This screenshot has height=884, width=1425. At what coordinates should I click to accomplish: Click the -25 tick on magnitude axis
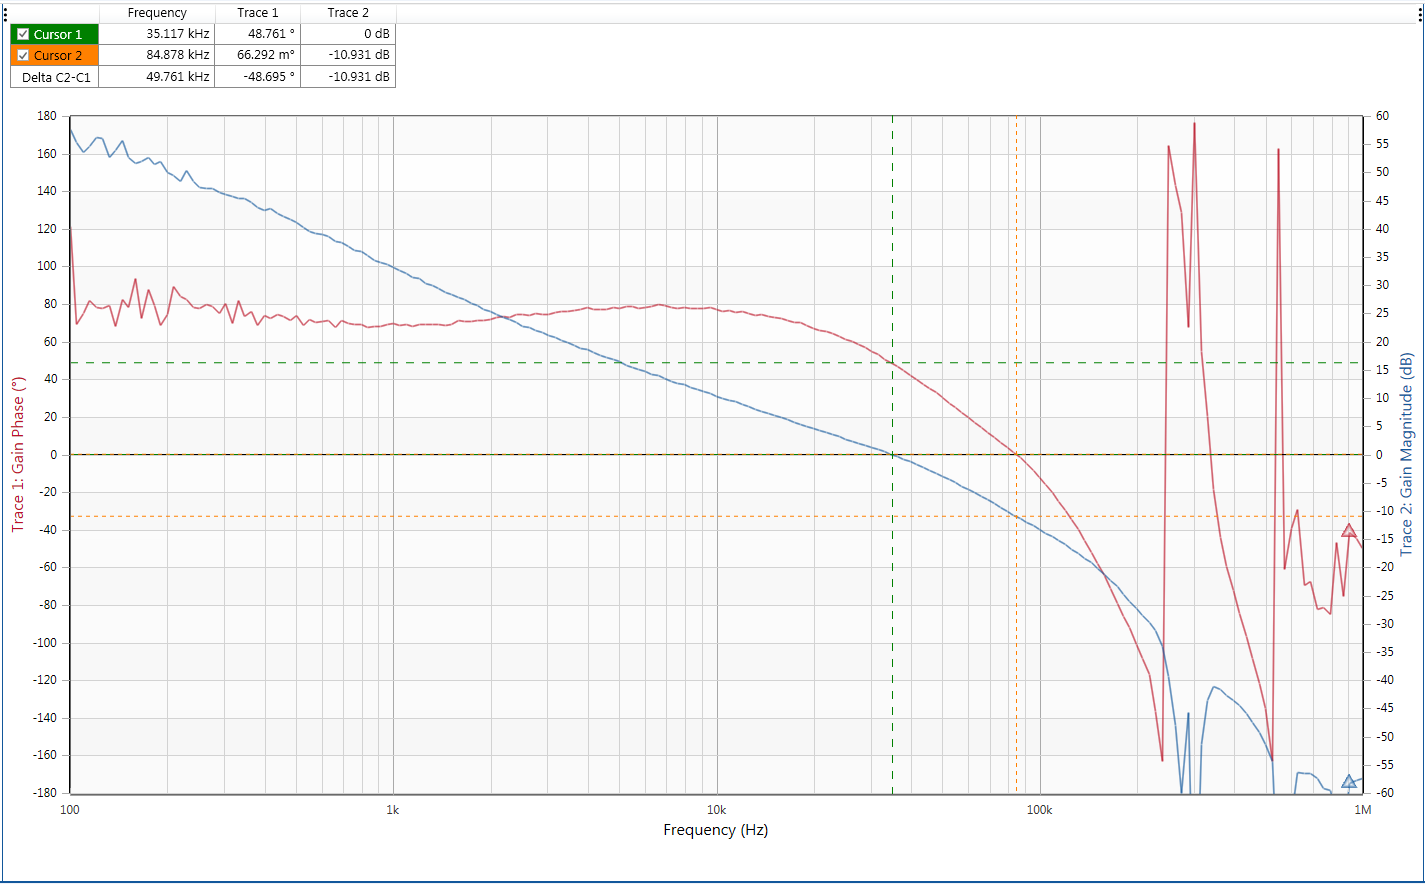pyautogui.click(x=1384, y=596)
